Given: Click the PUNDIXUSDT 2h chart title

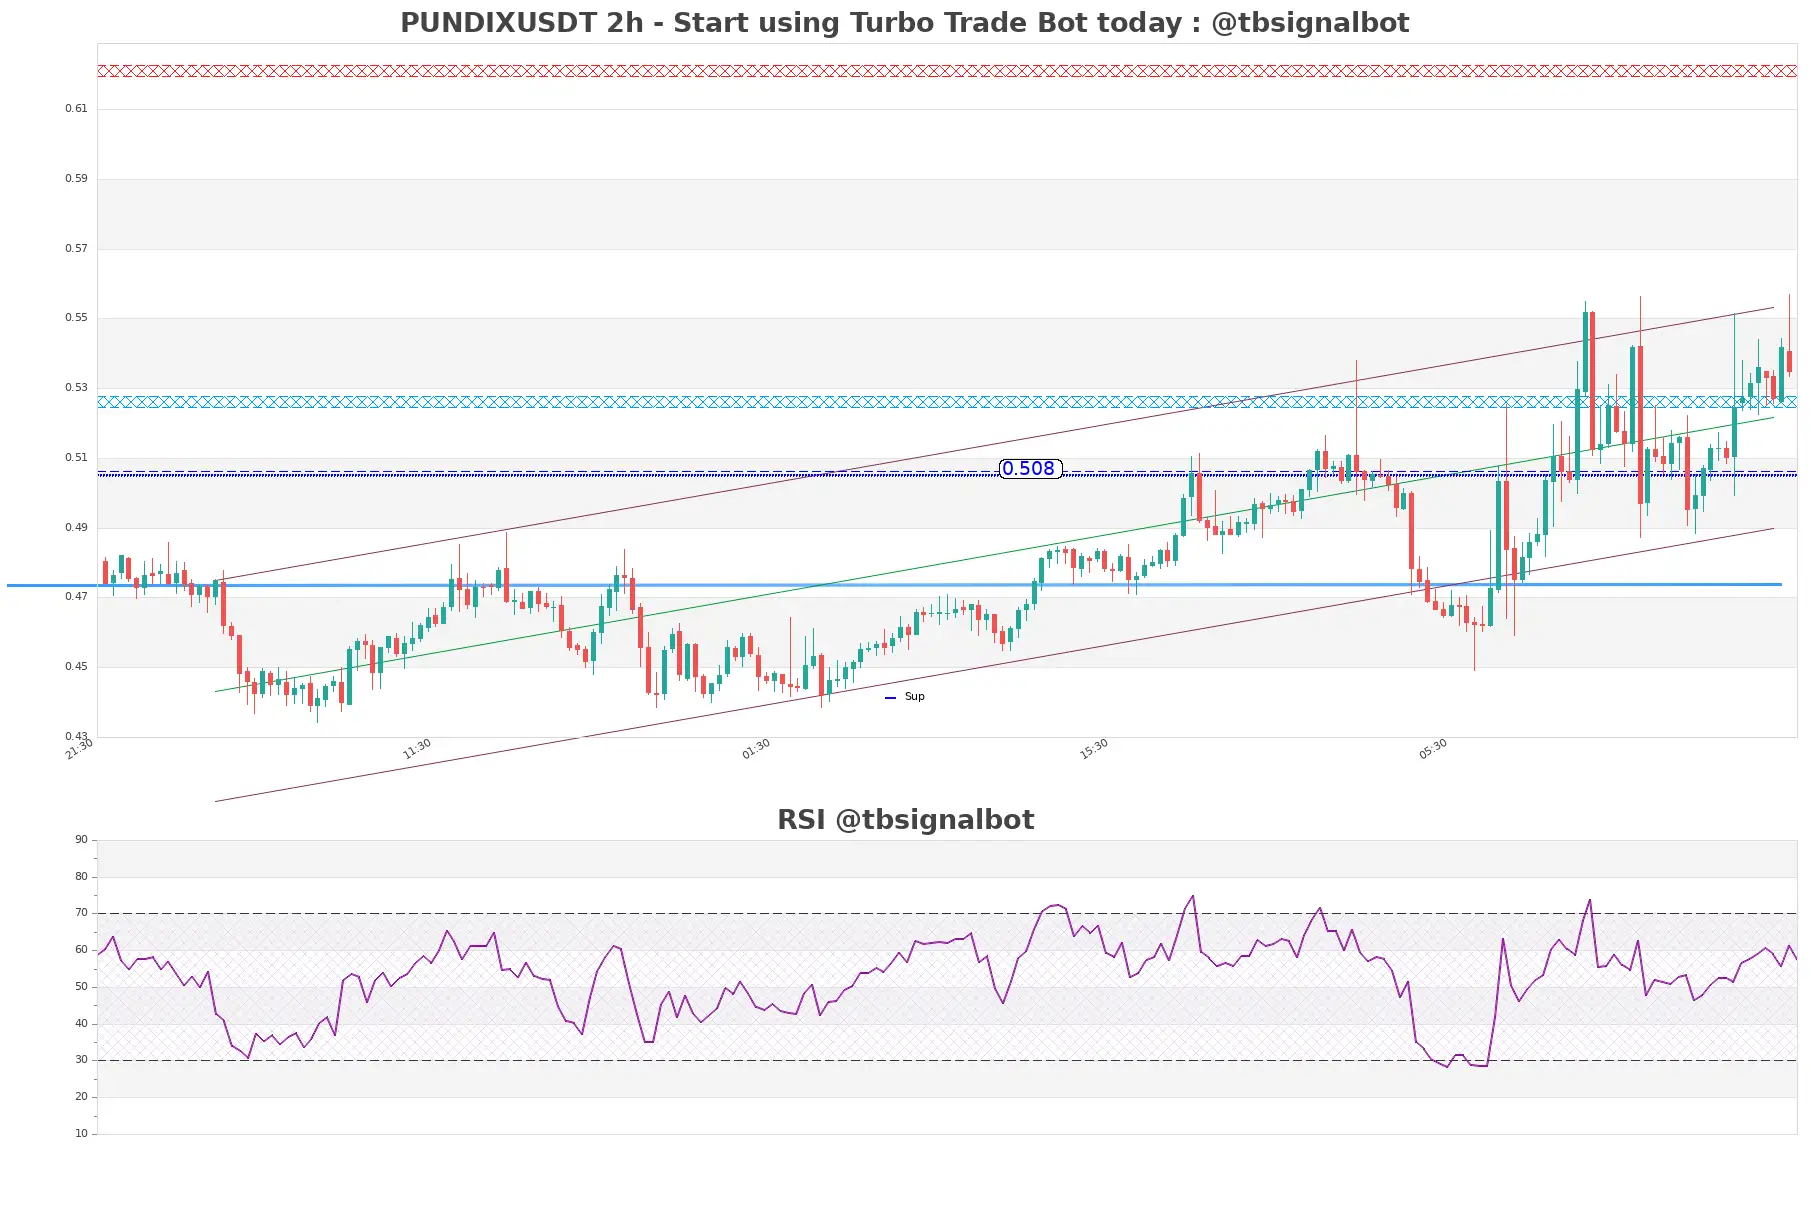Looking at the screenshot, I should click(x=904, y=23).
